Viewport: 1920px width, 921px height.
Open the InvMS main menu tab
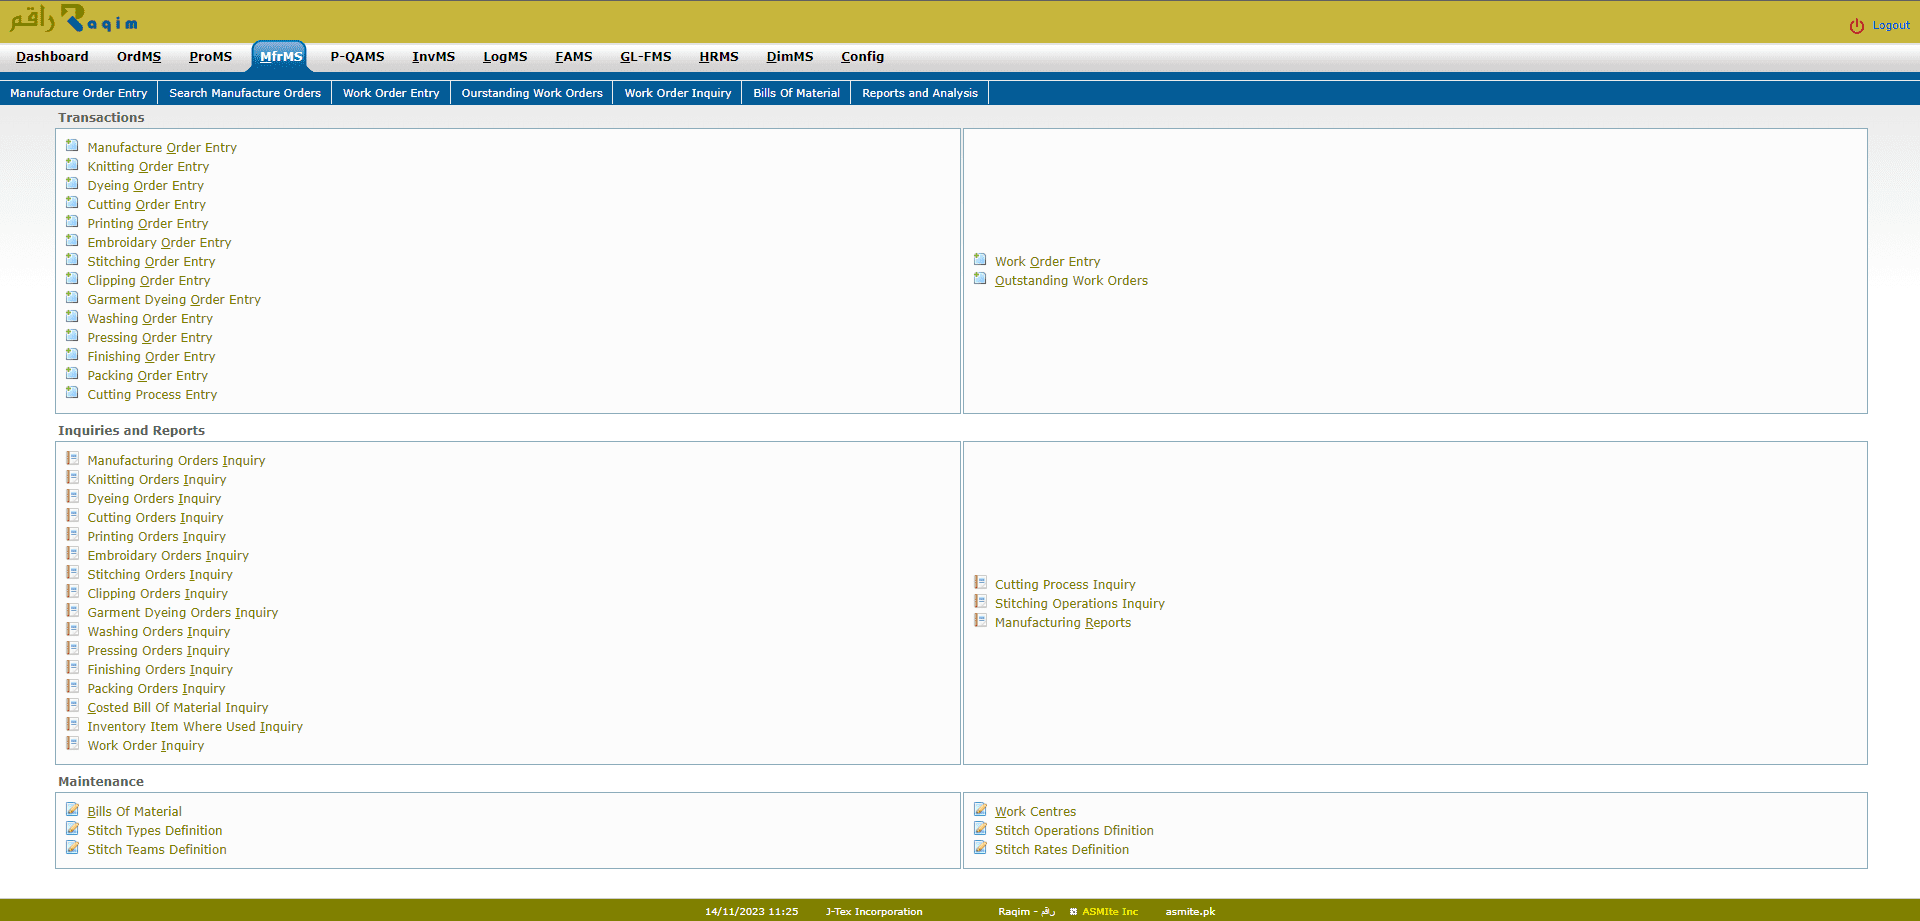[x=433, y=57]
